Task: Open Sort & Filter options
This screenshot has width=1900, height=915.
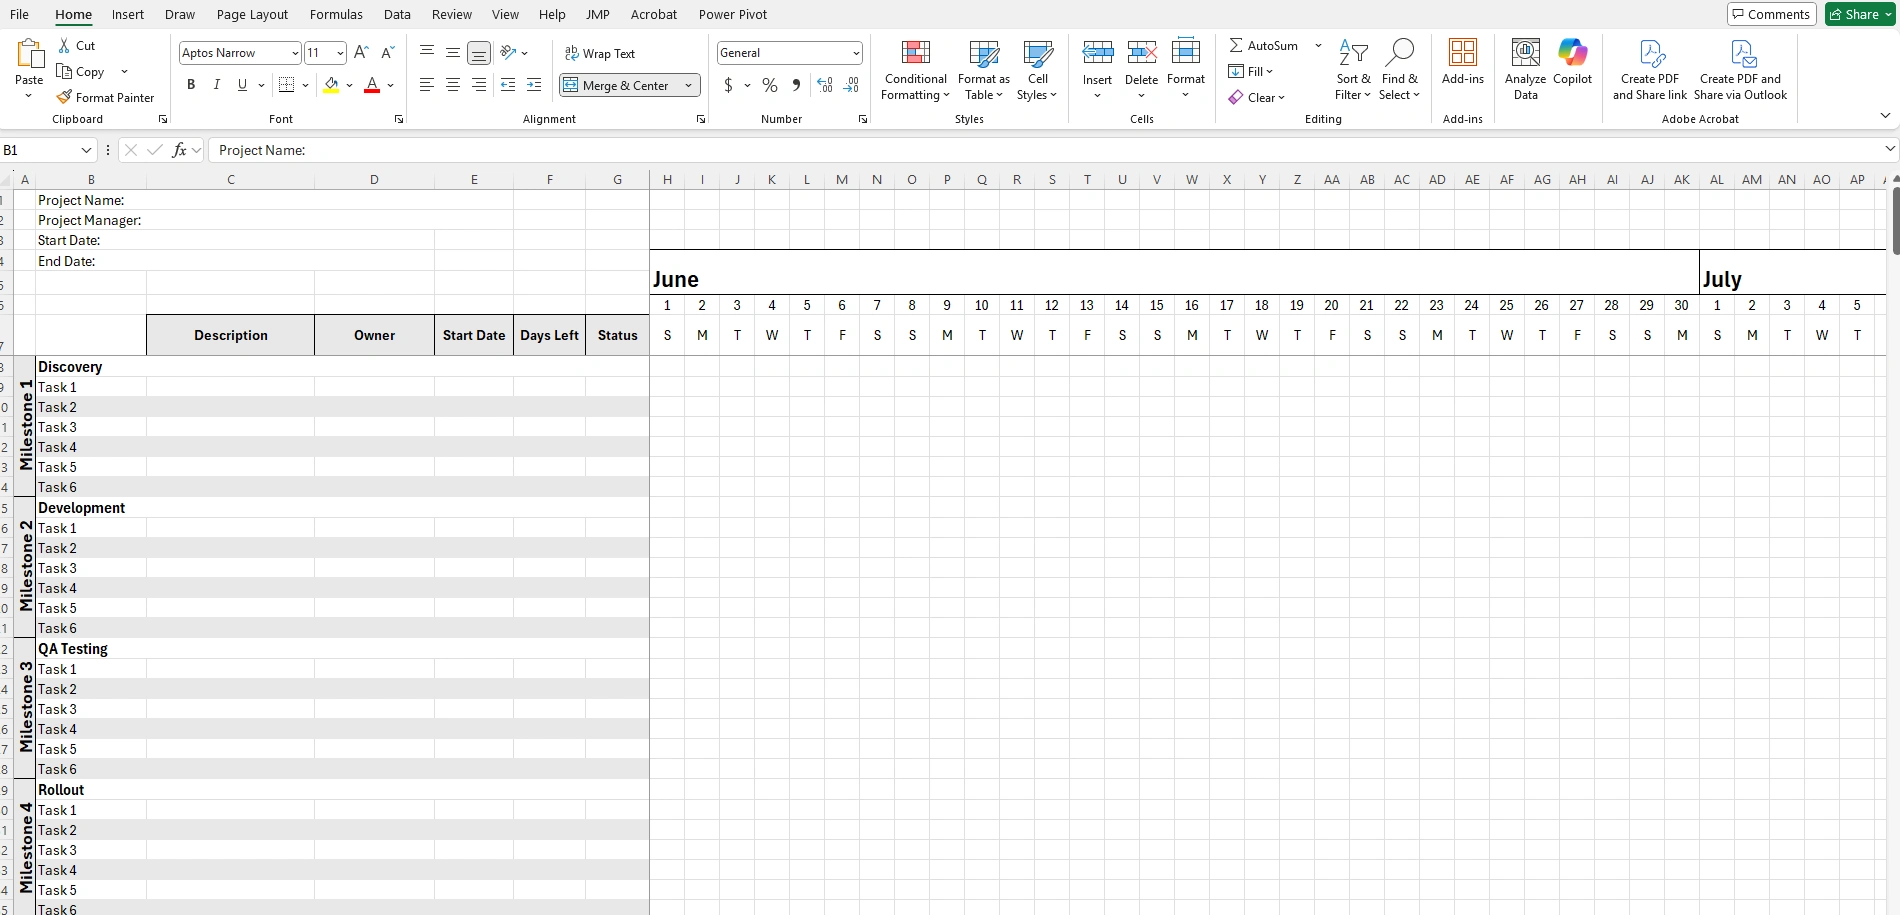Action: pos(1352,70)
